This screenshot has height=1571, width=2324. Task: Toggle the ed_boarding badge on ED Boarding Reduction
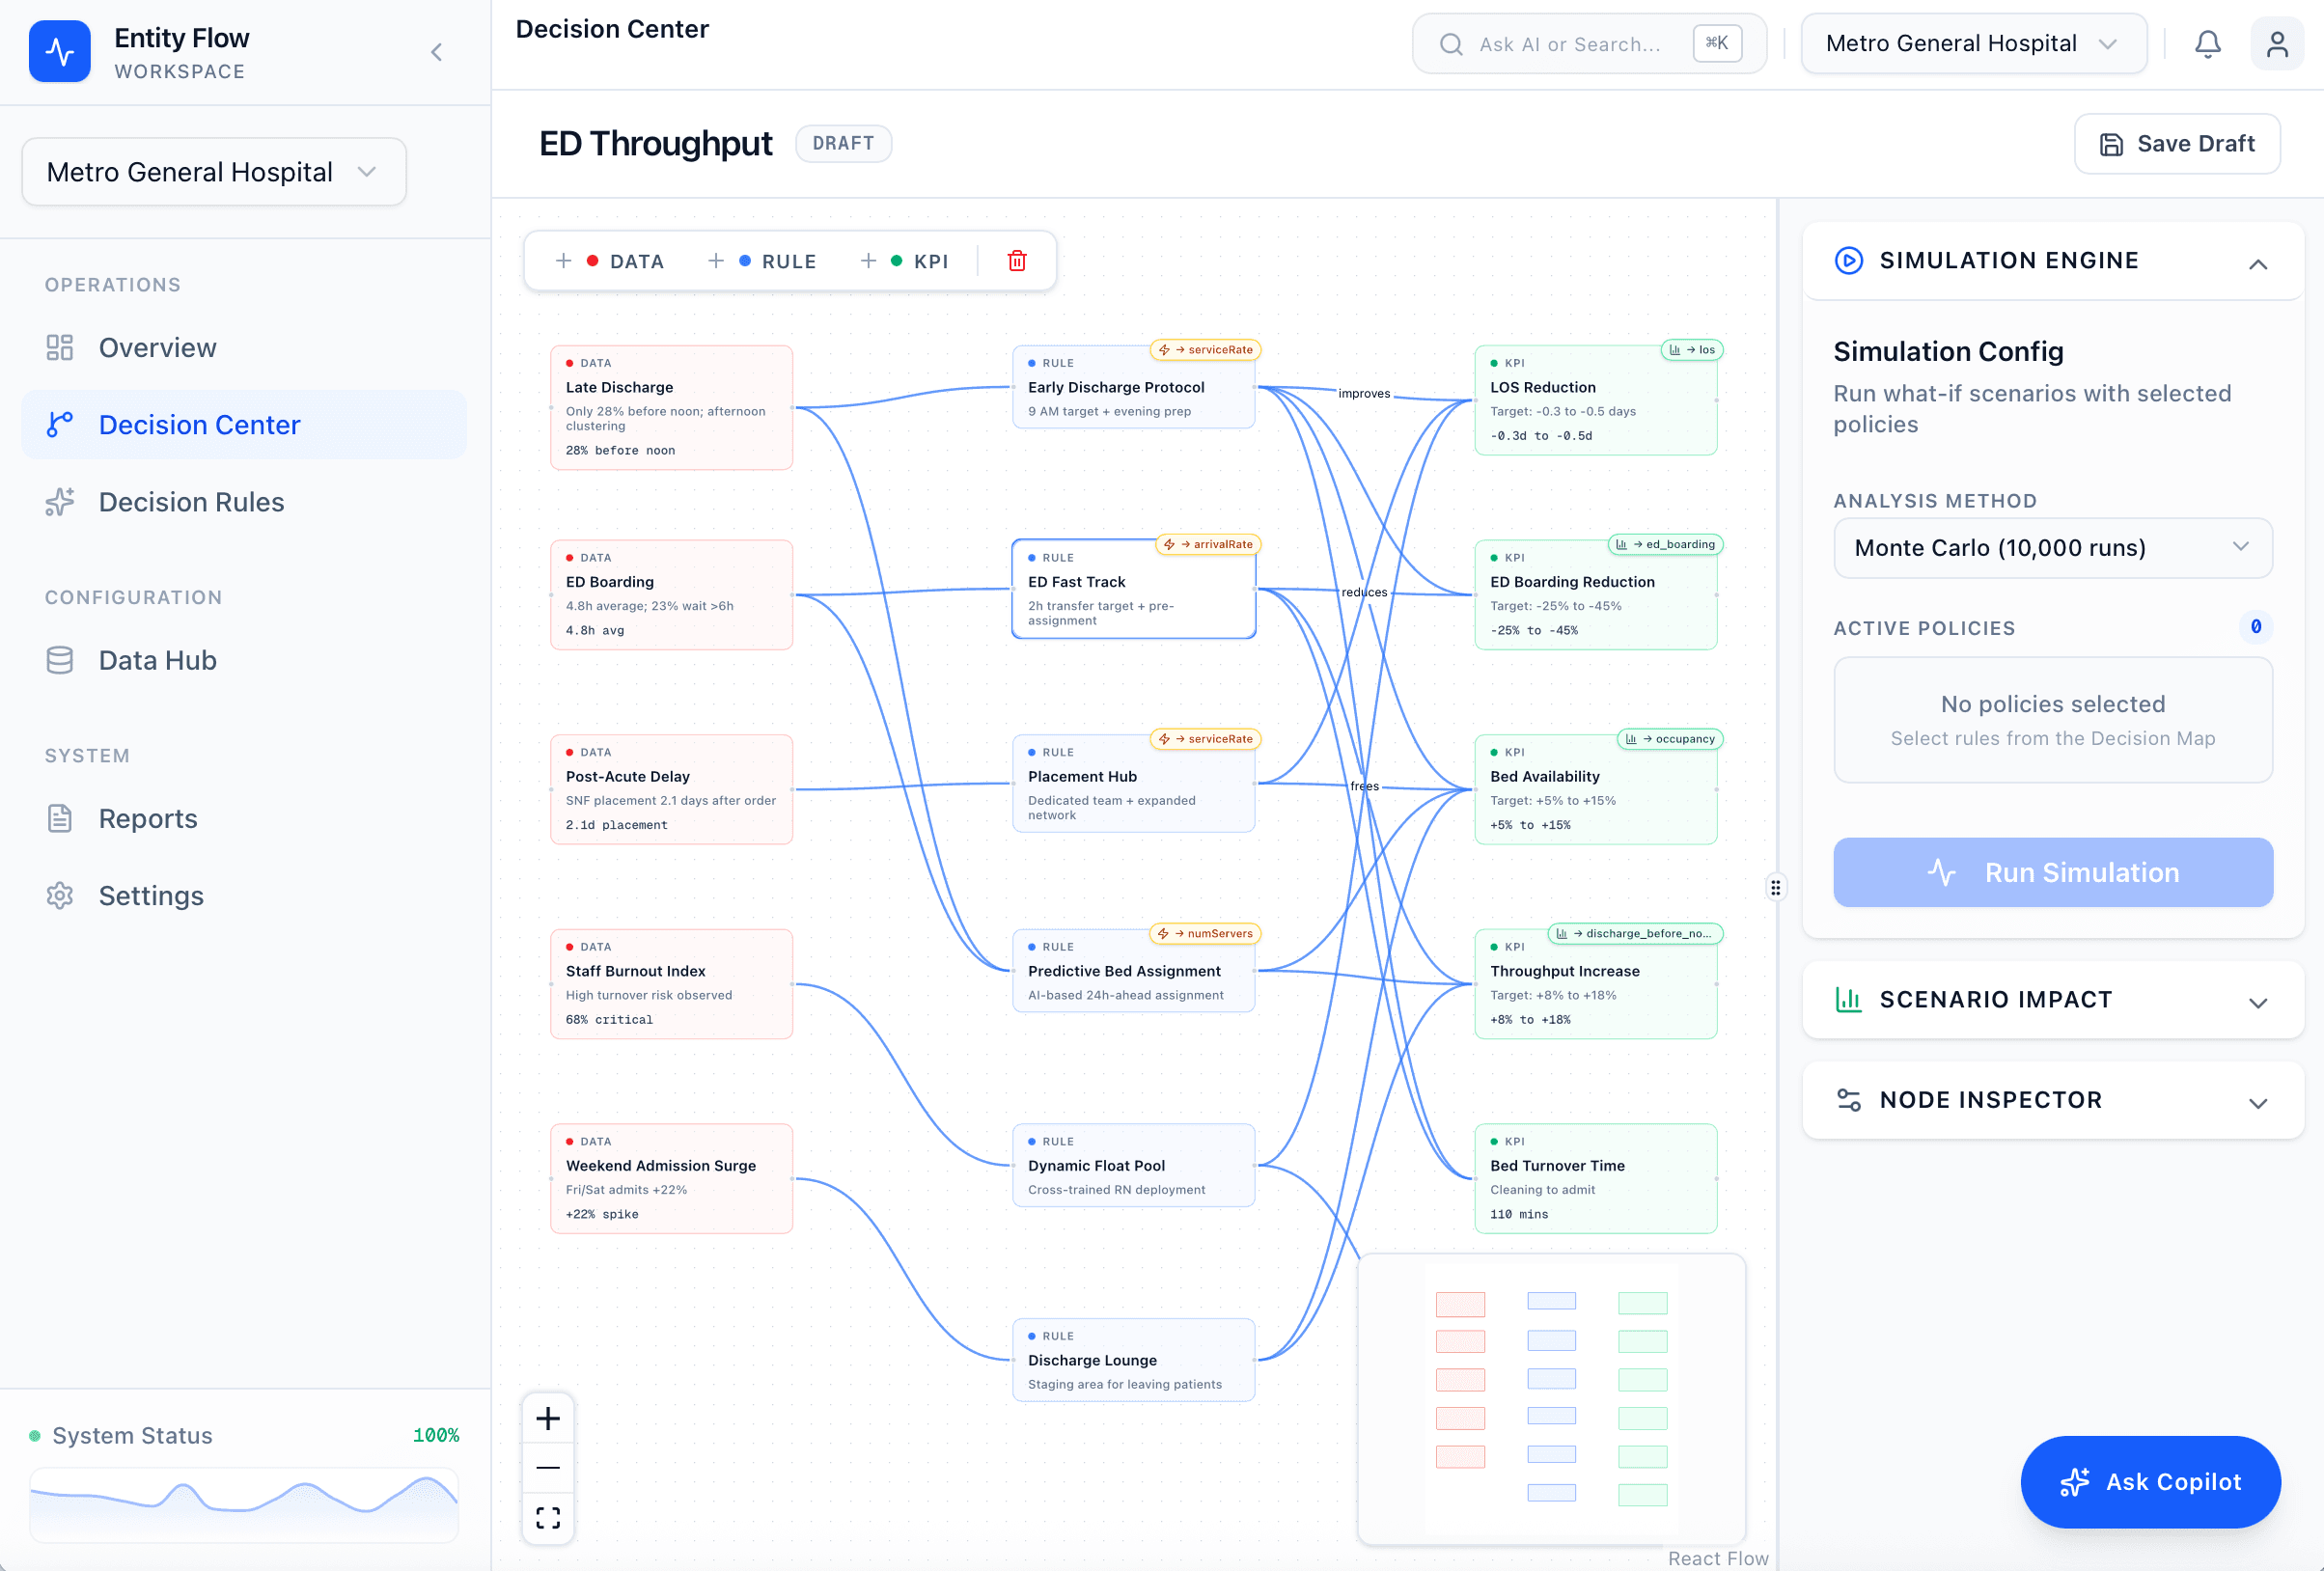pos(1668,545)
